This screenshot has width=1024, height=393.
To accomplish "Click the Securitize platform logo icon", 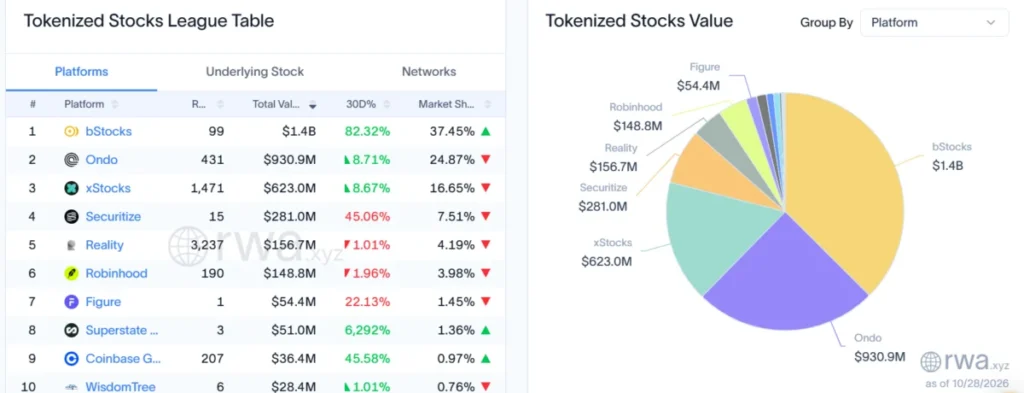I will click(71, 217).
